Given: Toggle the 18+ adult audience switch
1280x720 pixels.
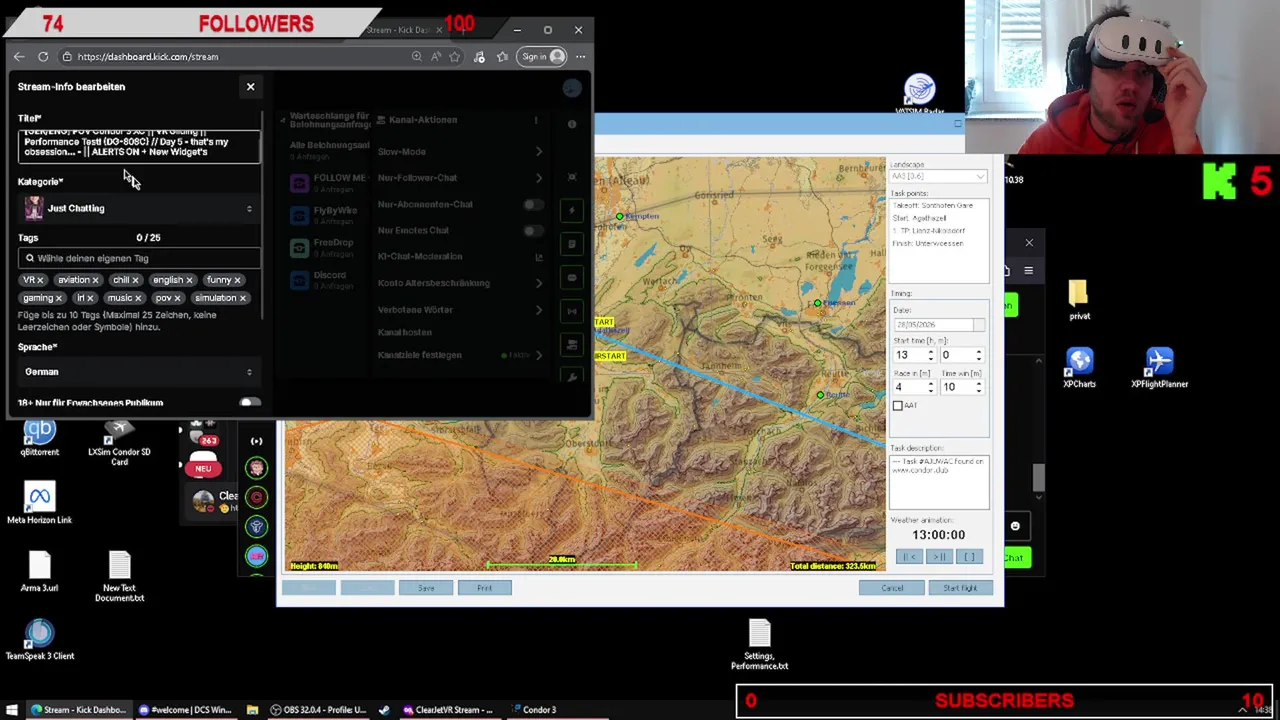Looking at the screenshot, I should [x=250, y=403].
